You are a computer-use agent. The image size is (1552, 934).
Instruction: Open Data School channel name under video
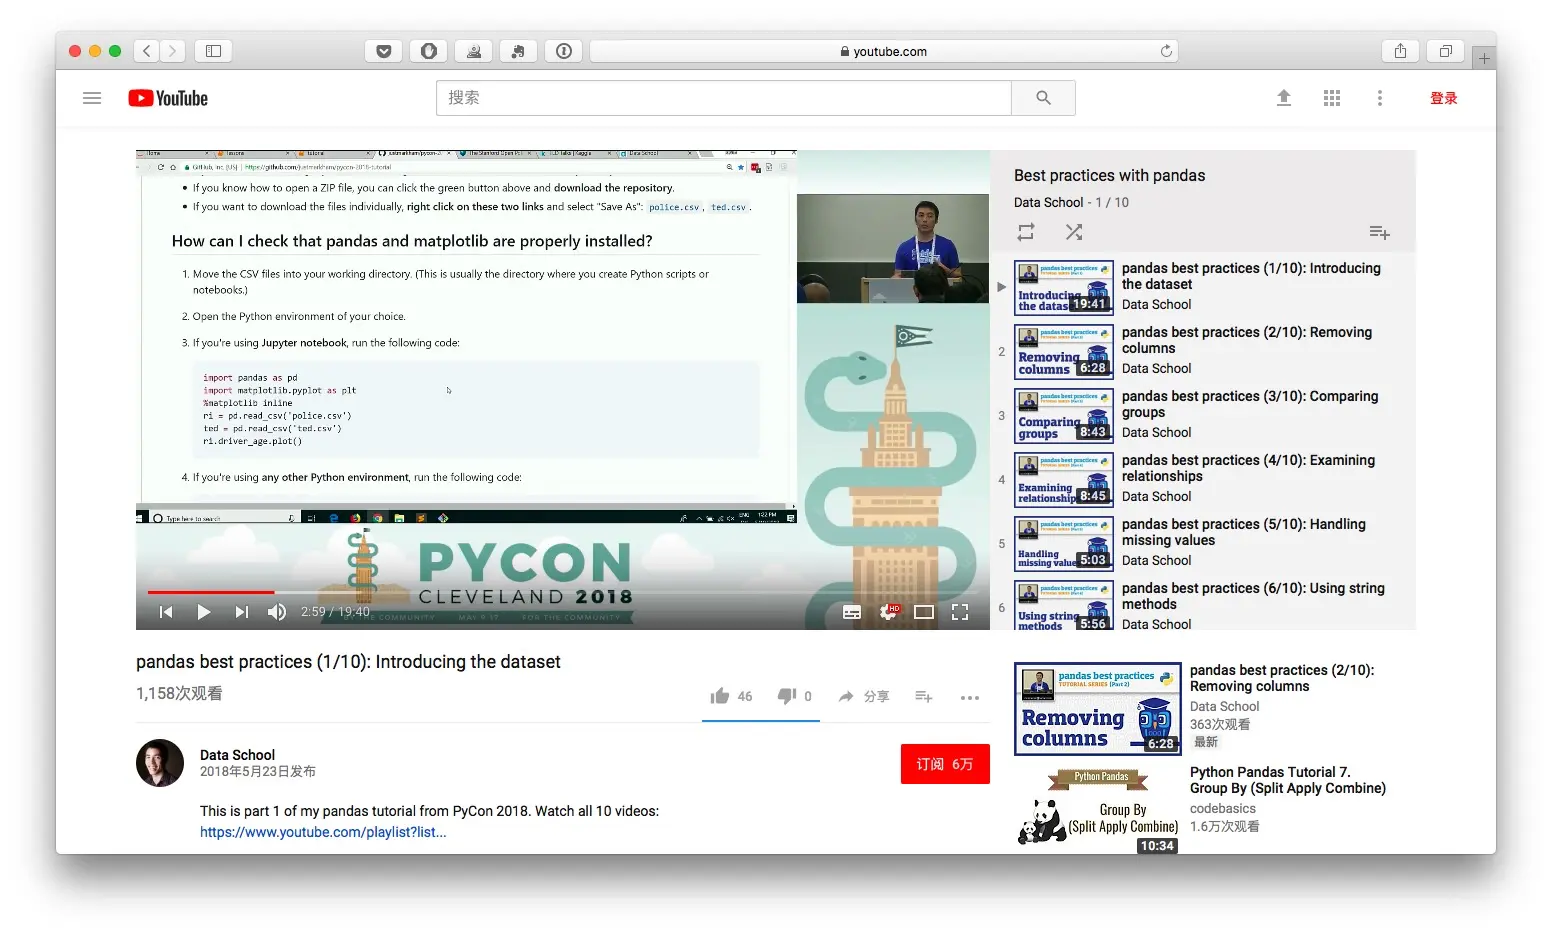pos(237,755)
